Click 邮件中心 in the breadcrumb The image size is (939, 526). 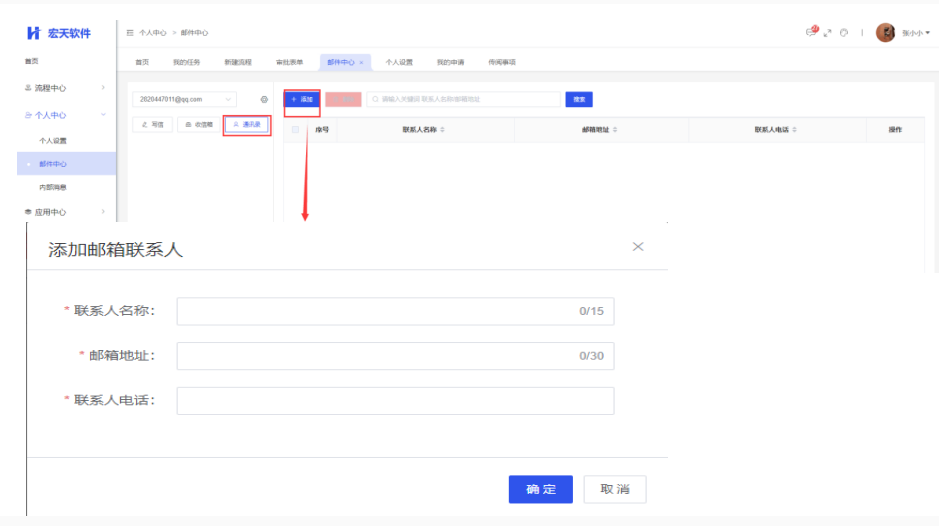194,33
